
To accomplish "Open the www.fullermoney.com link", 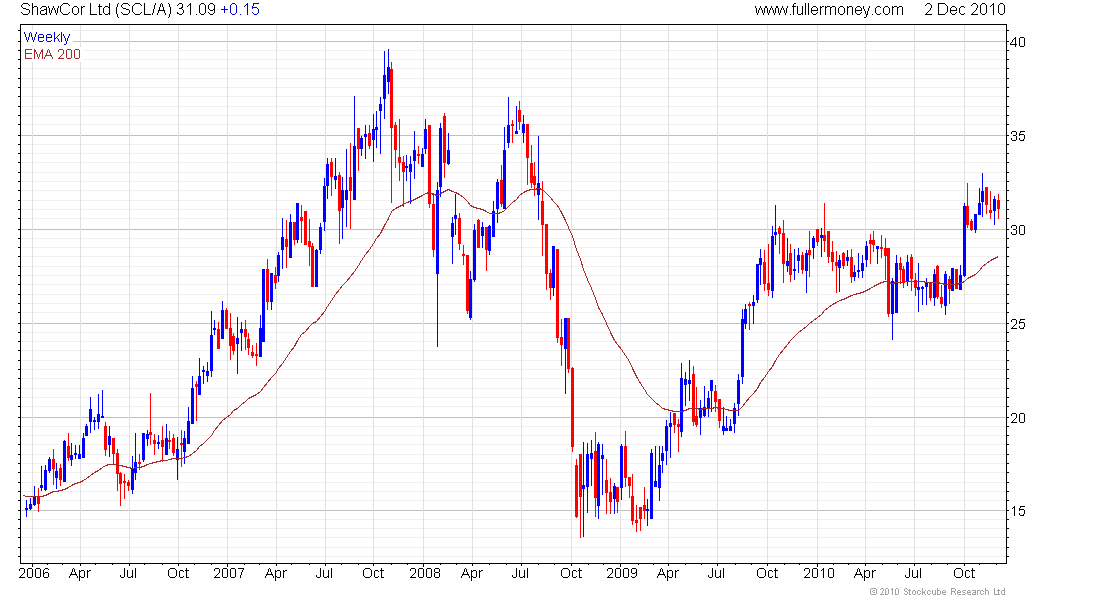I will pos(829,10).
